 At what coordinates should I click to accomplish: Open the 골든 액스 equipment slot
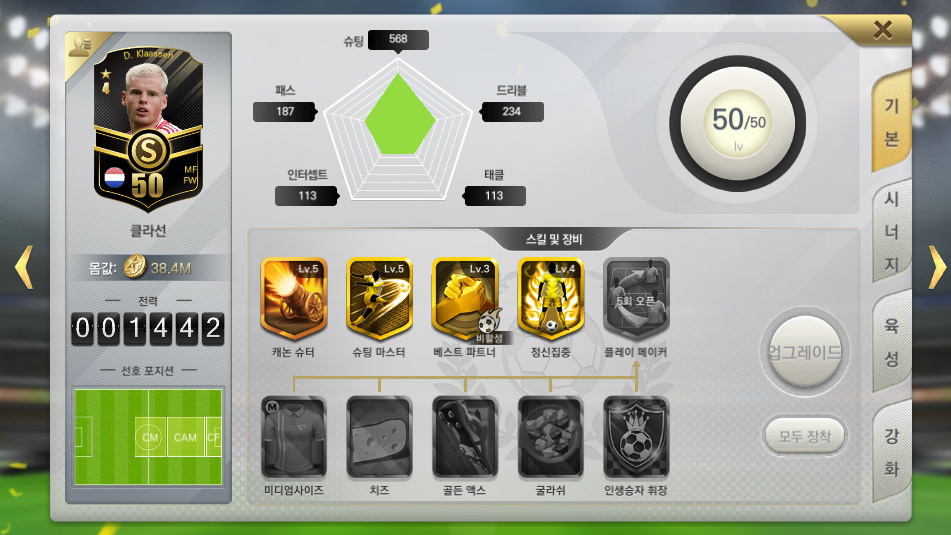pos(465,437)
